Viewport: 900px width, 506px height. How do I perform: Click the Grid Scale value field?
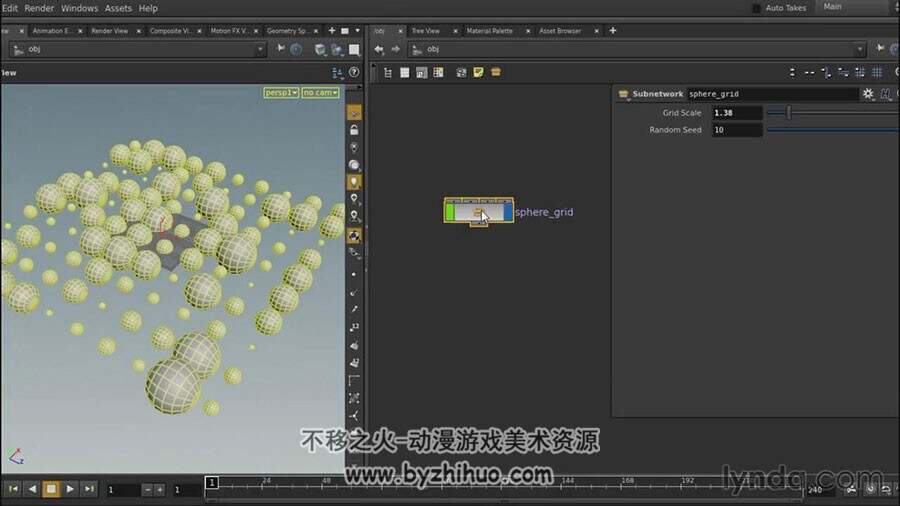[x=737, y=113]
